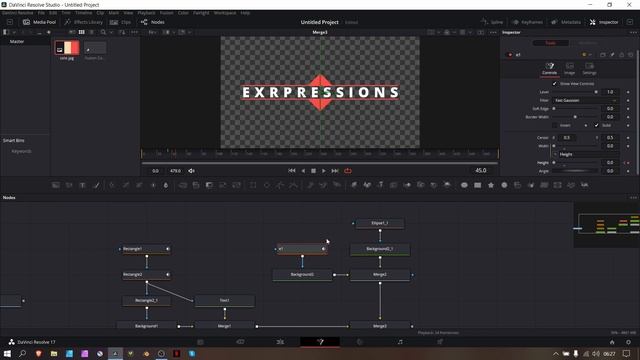Open the Nodes panel options menu

tap(633, 198)
